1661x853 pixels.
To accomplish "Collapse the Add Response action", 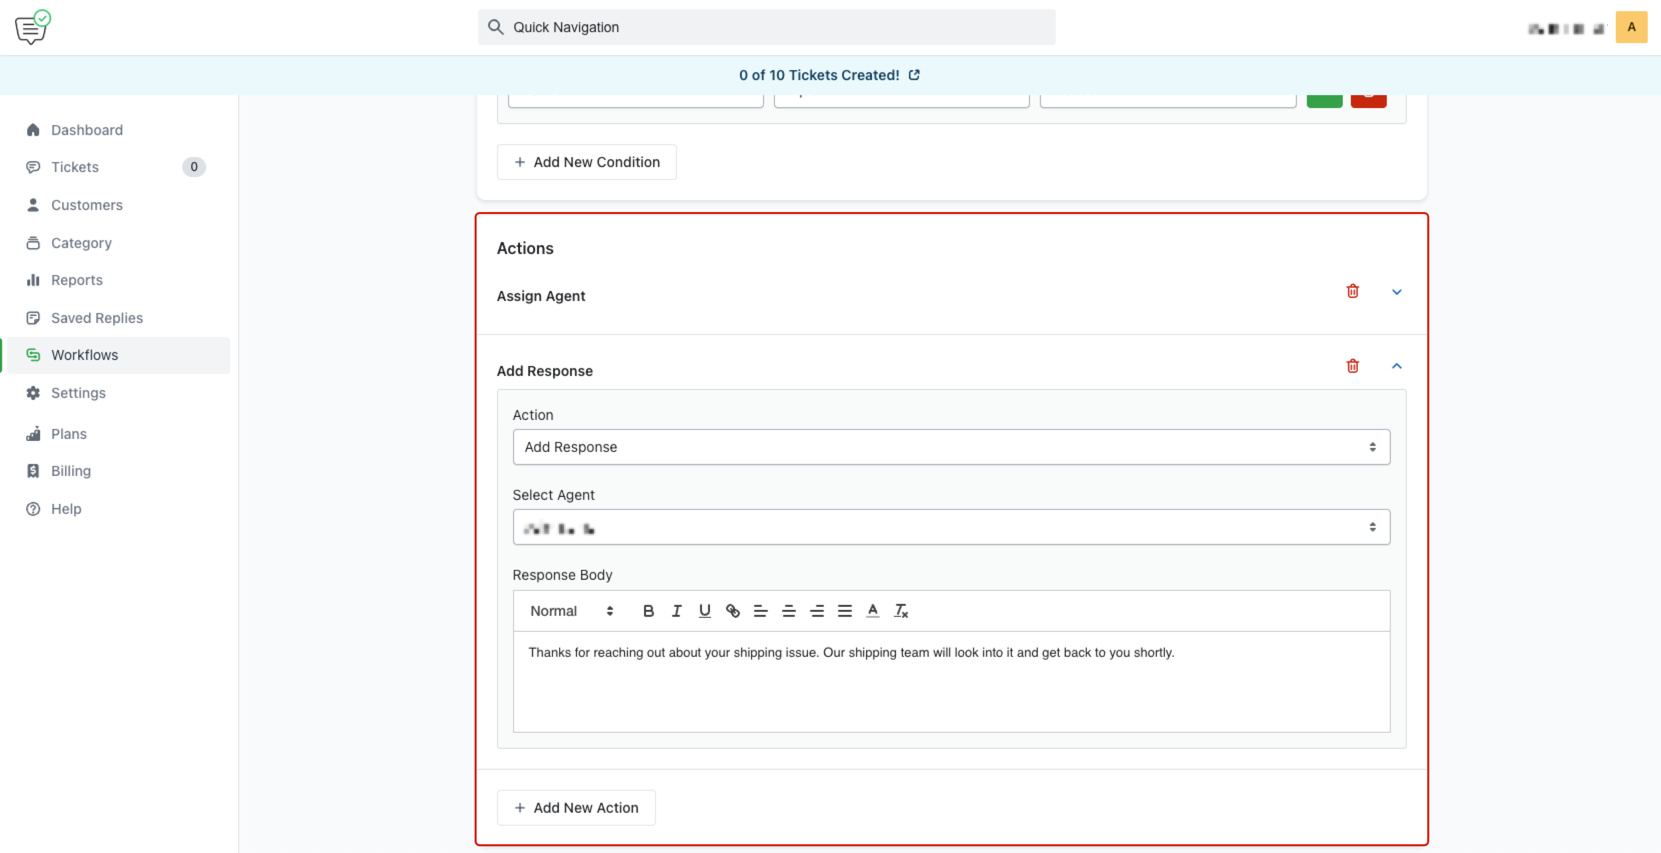I will tap(1397, 366).
